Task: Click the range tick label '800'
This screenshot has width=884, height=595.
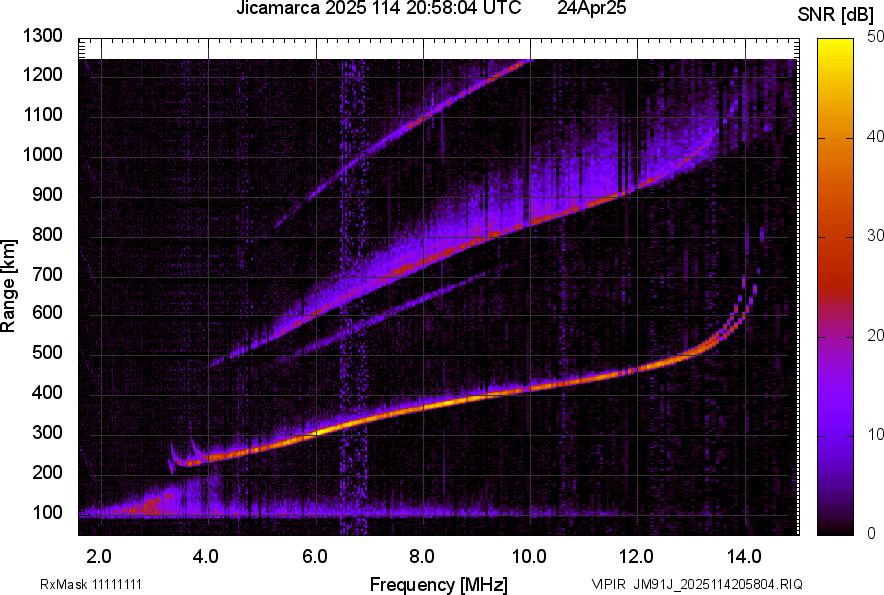Action: pos(47,234)
